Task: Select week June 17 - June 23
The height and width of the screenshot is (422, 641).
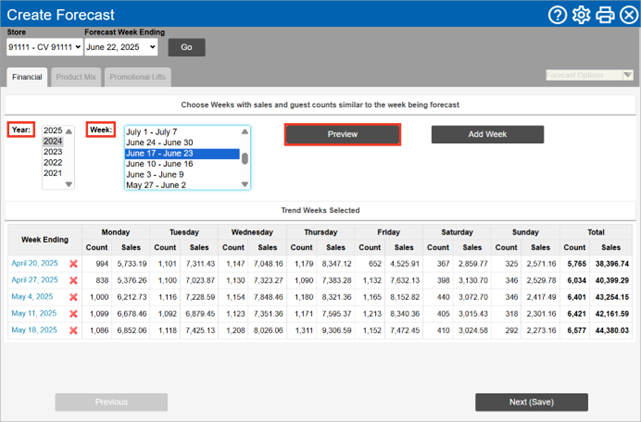Action: (x=182, y=153)
